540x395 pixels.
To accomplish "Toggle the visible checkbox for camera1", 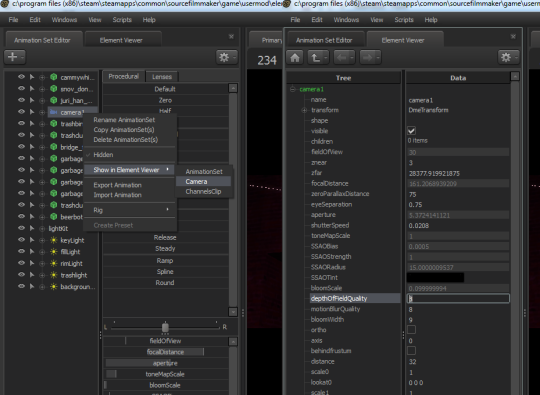I will [x=411, y=131].
